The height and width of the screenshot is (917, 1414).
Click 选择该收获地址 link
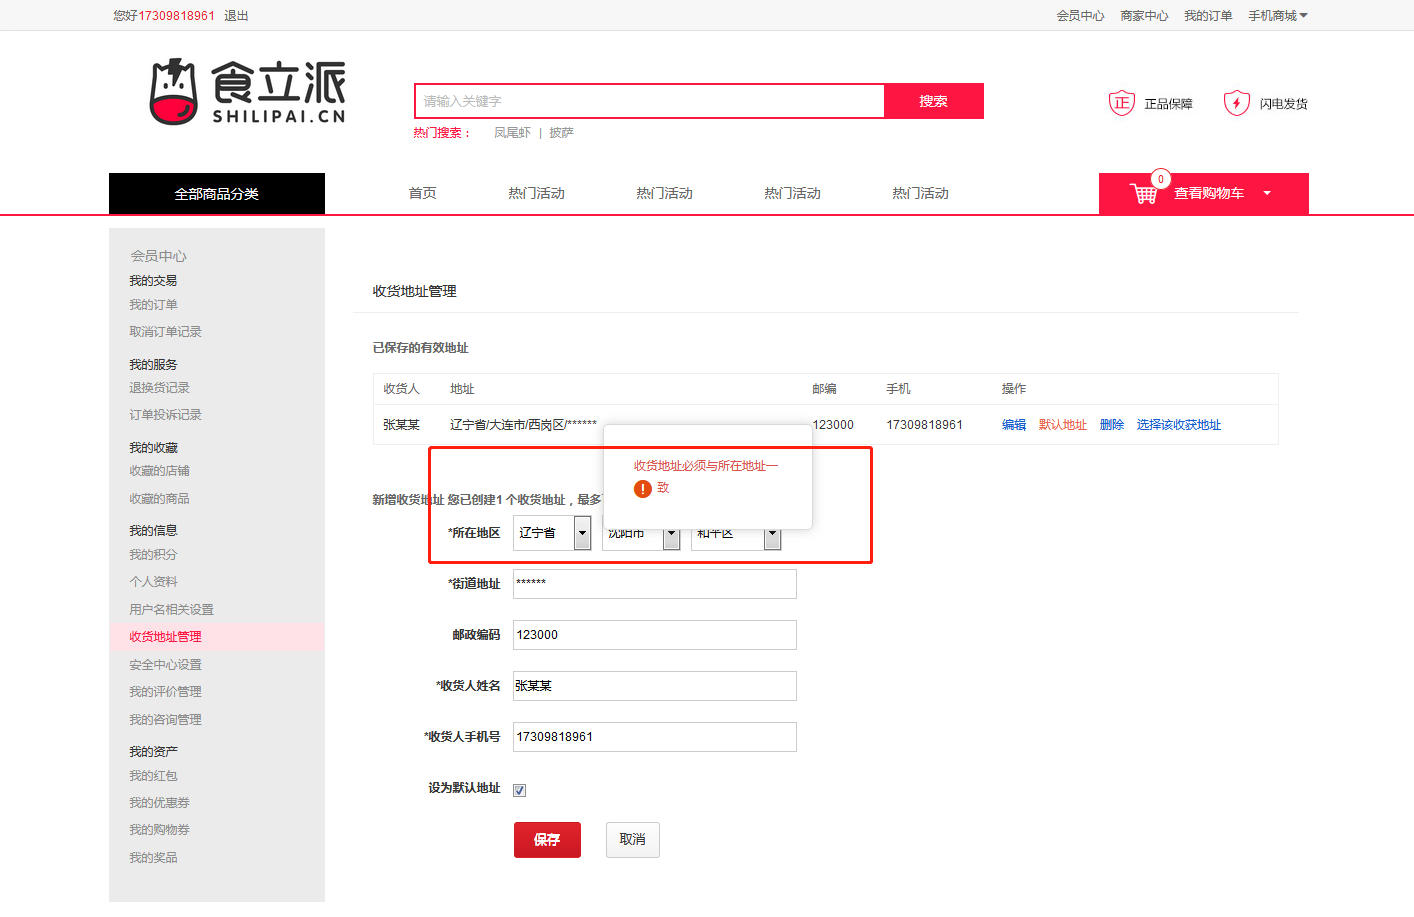tap(1179, 425)
